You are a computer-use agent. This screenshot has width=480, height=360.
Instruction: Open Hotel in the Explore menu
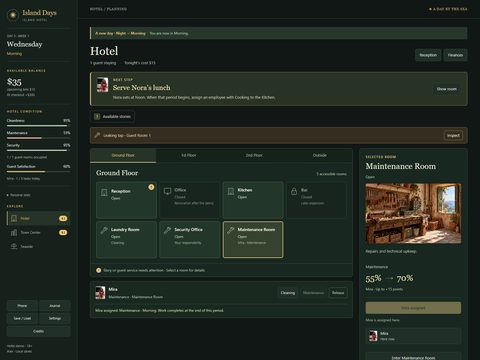tap(39, 218)
